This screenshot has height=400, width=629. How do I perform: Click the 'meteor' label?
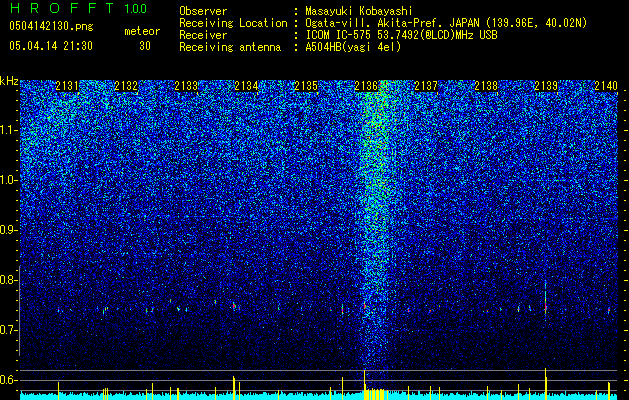pos(142,31)
